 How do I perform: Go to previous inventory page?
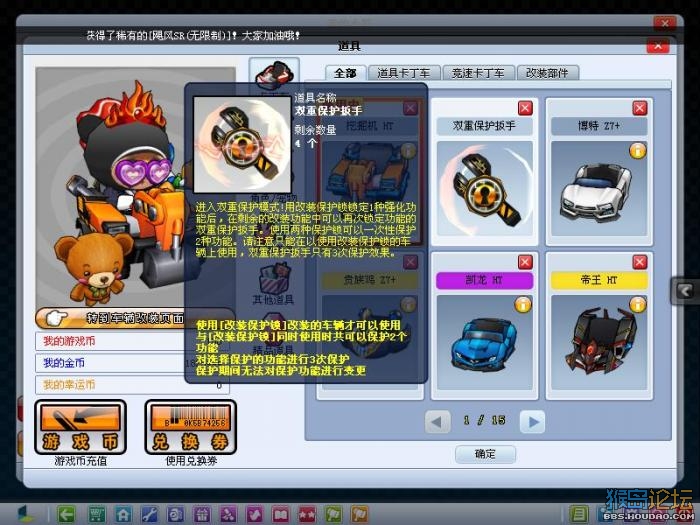[x=438, y=422]
